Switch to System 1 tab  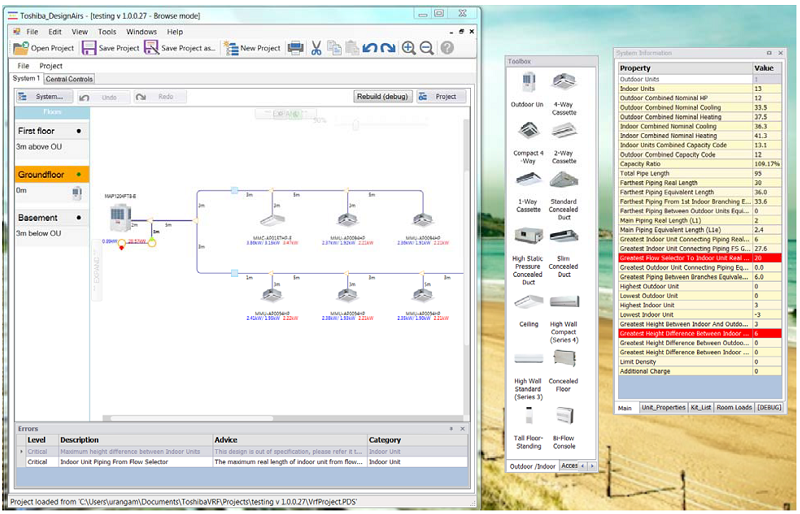click(x=26, y=79)
